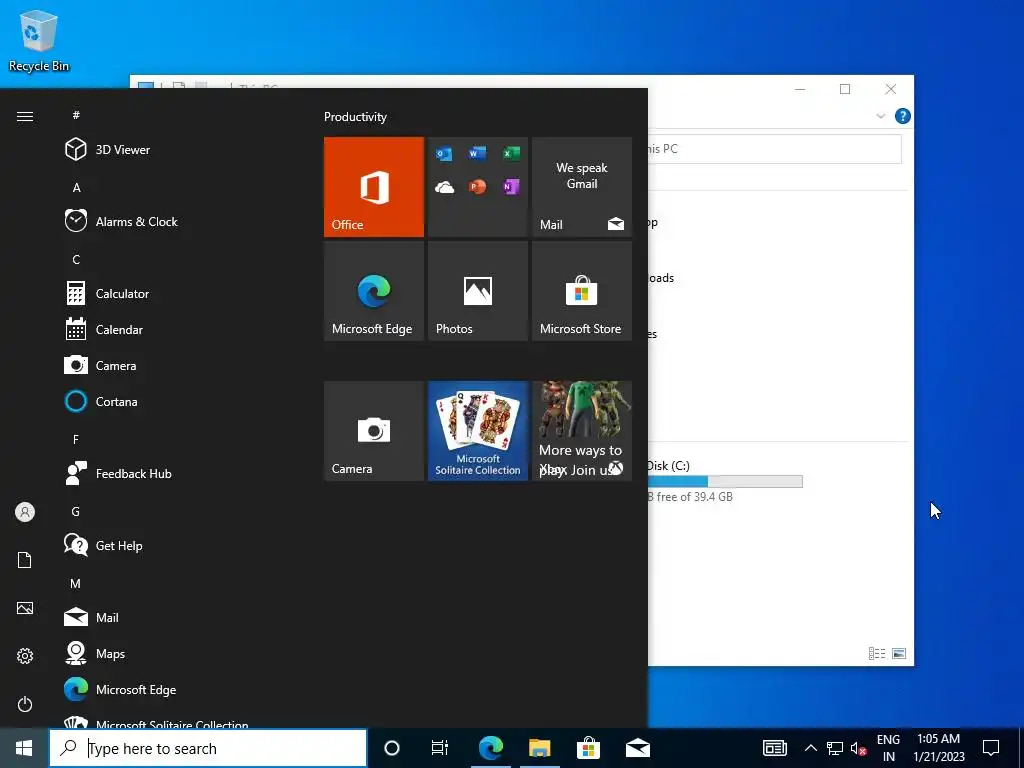Open the Camera tile
This screenshot has height=768, width=1024.
tap(374, 431)
